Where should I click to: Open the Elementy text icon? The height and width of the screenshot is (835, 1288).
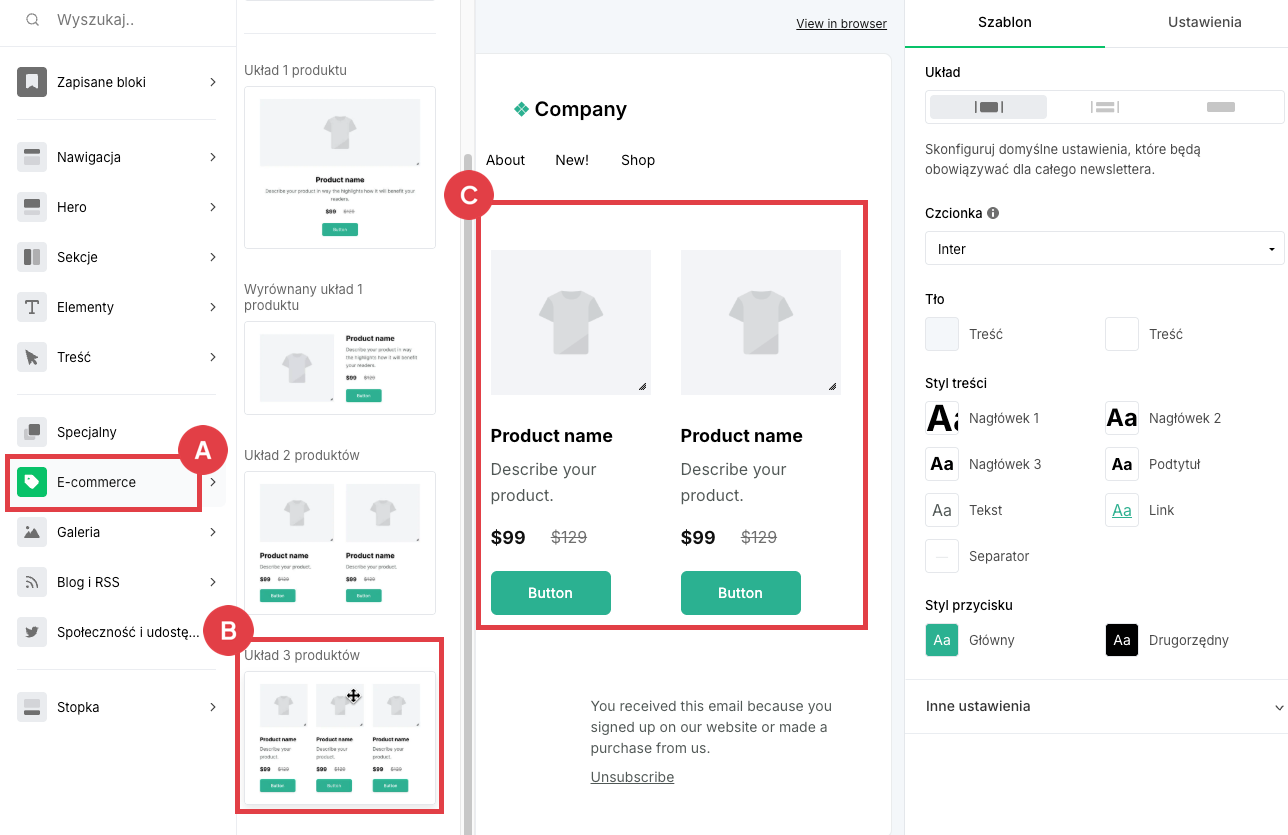pyautogui.click(x=32, y=307)
